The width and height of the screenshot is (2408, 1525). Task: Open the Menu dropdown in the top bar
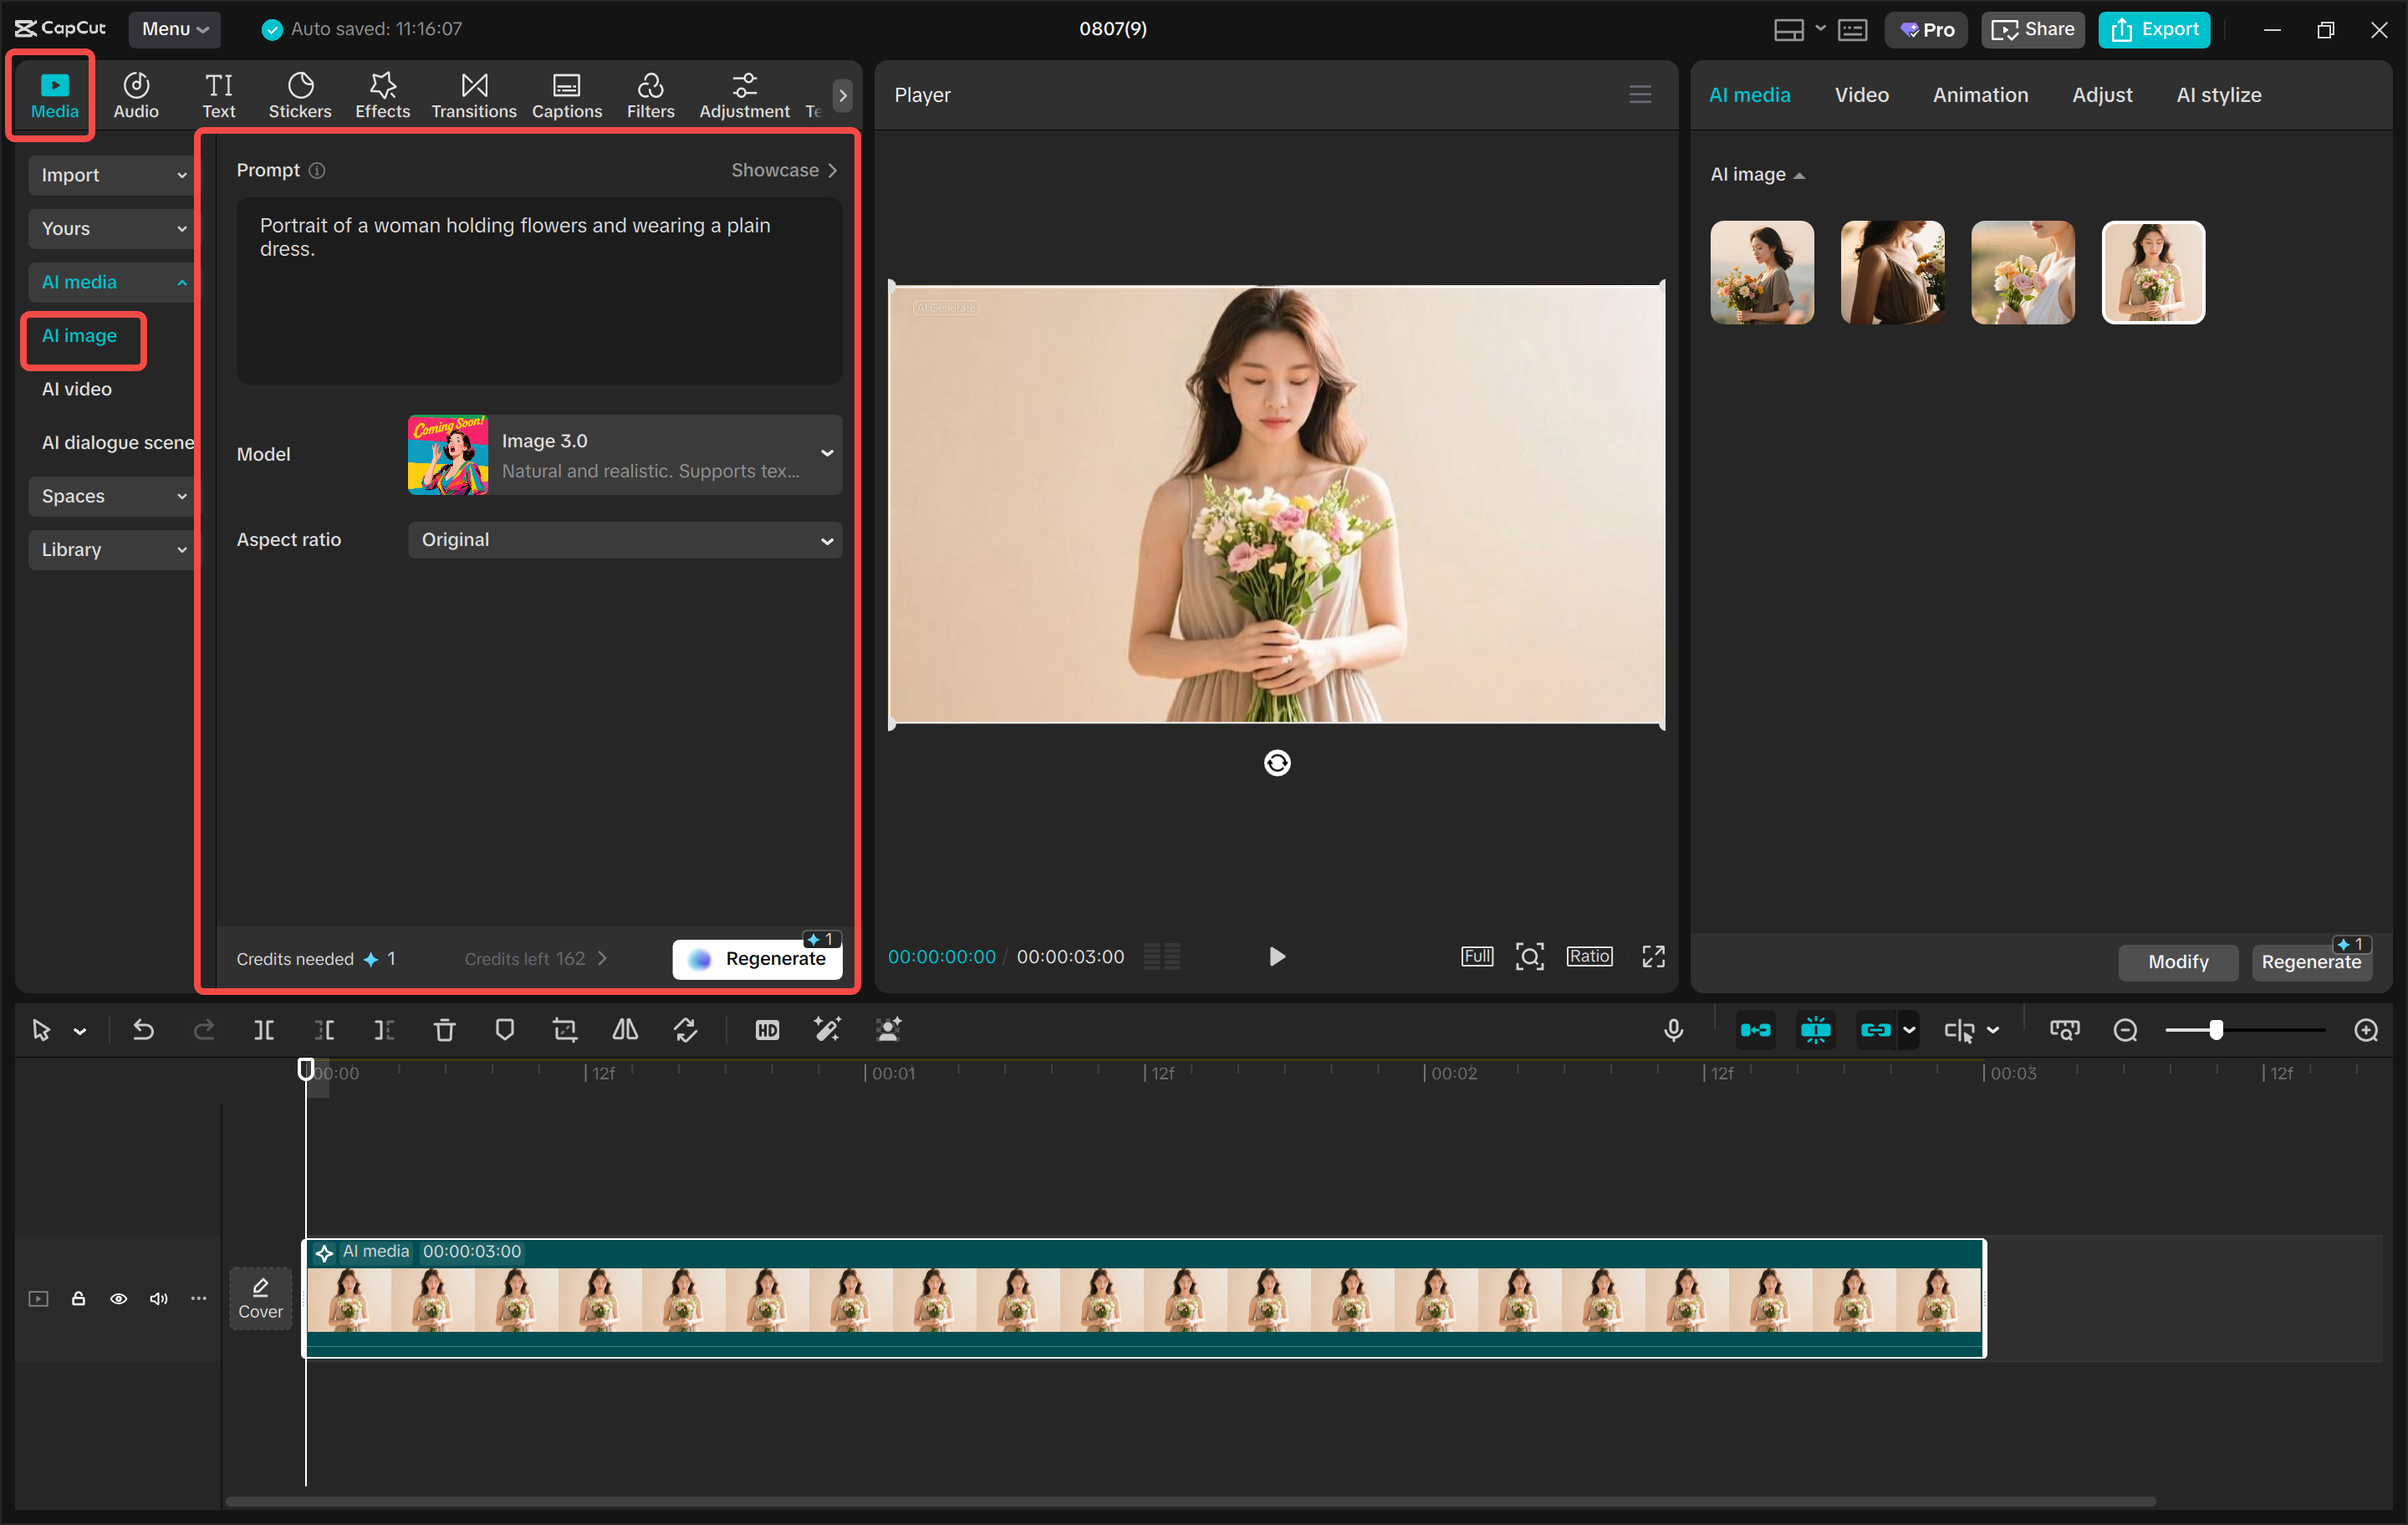174,29
